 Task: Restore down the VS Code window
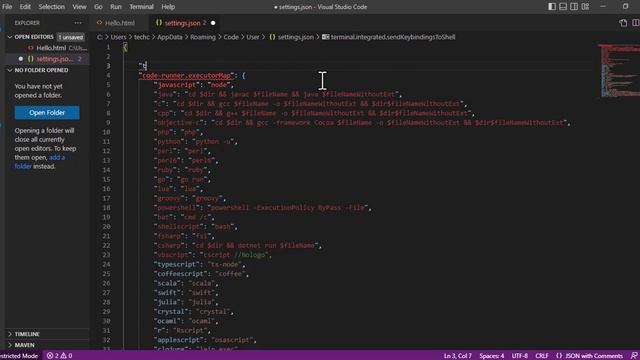coord(625,7)
